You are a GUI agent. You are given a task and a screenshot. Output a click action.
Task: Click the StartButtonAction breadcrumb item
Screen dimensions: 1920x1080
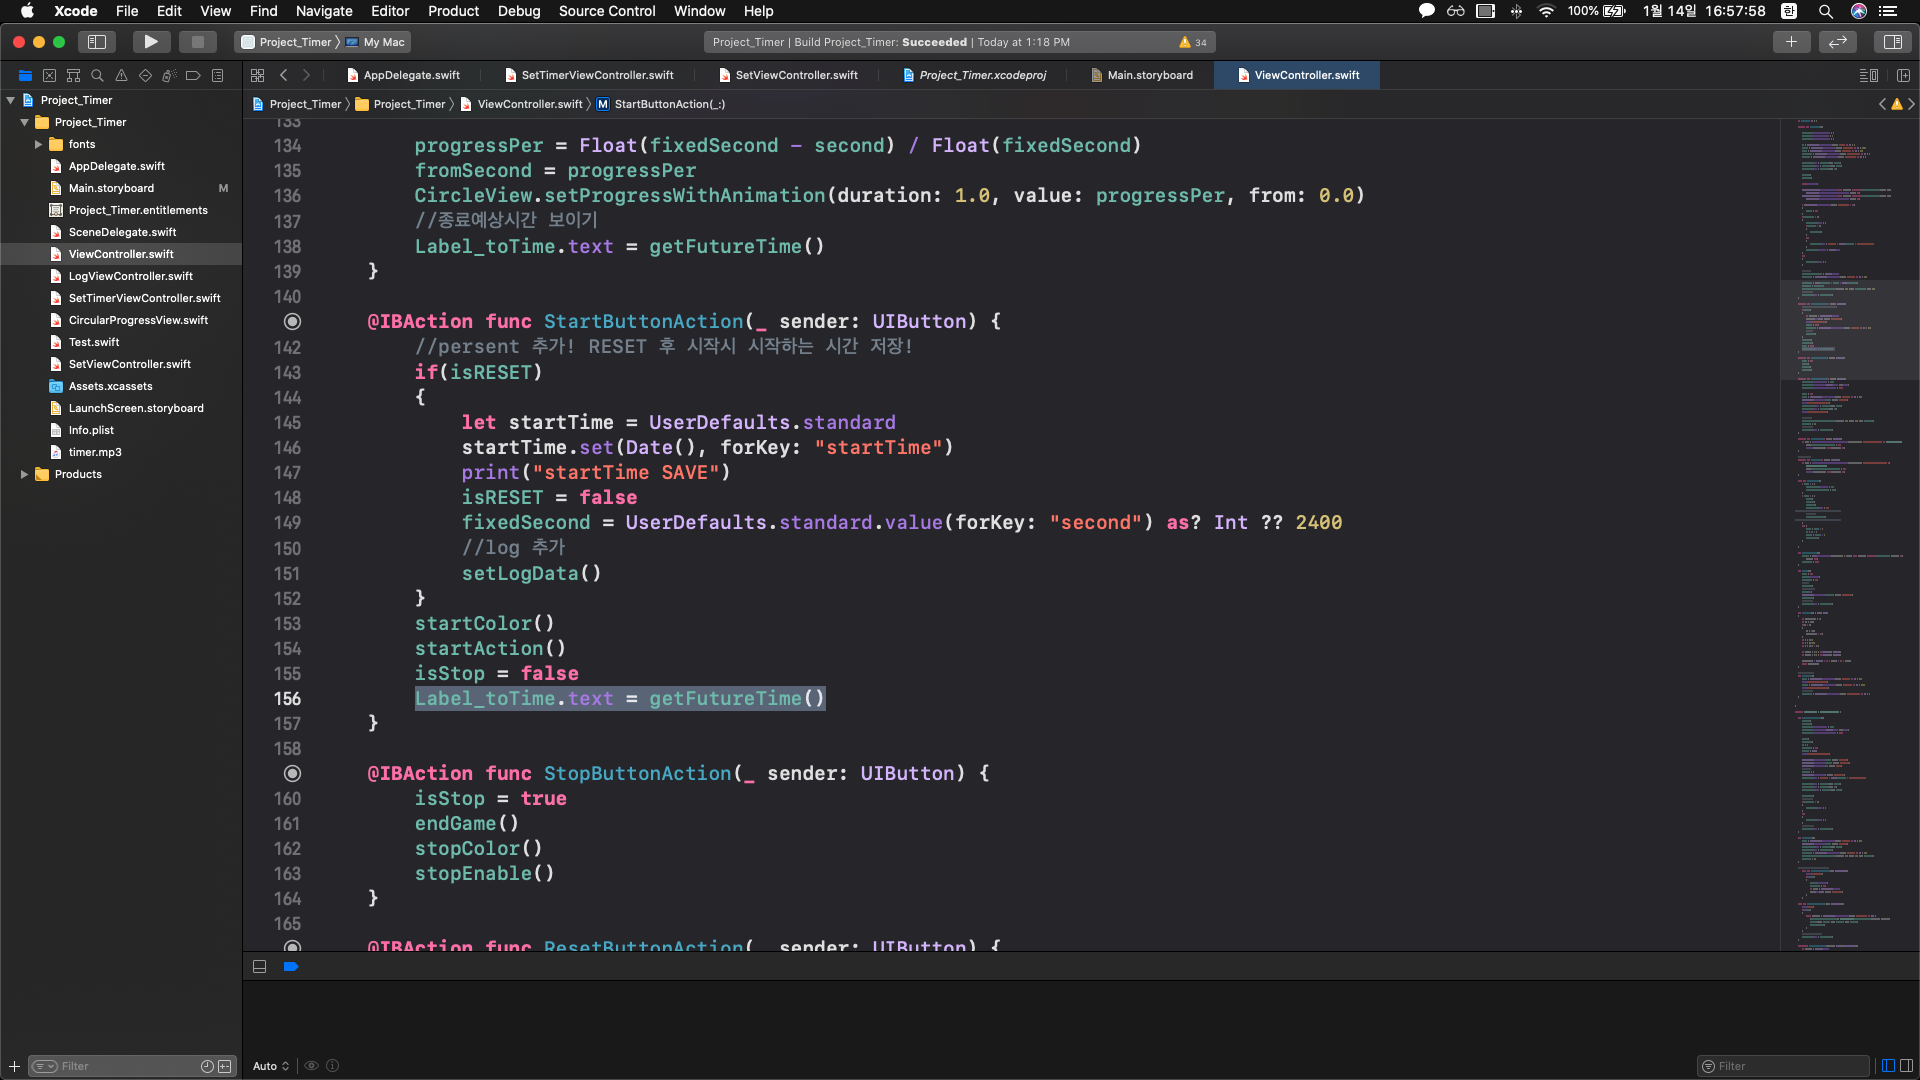pos(669,104)
